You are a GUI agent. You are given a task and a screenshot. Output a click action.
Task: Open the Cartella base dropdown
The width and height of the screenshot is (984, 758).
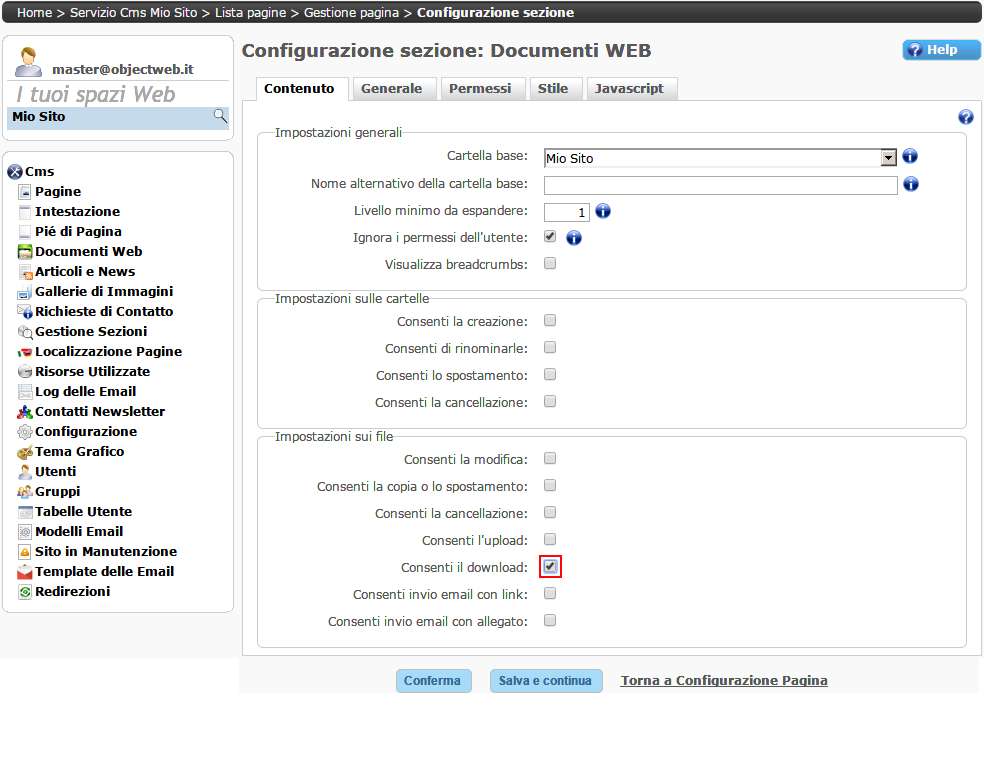pos(888,158)
